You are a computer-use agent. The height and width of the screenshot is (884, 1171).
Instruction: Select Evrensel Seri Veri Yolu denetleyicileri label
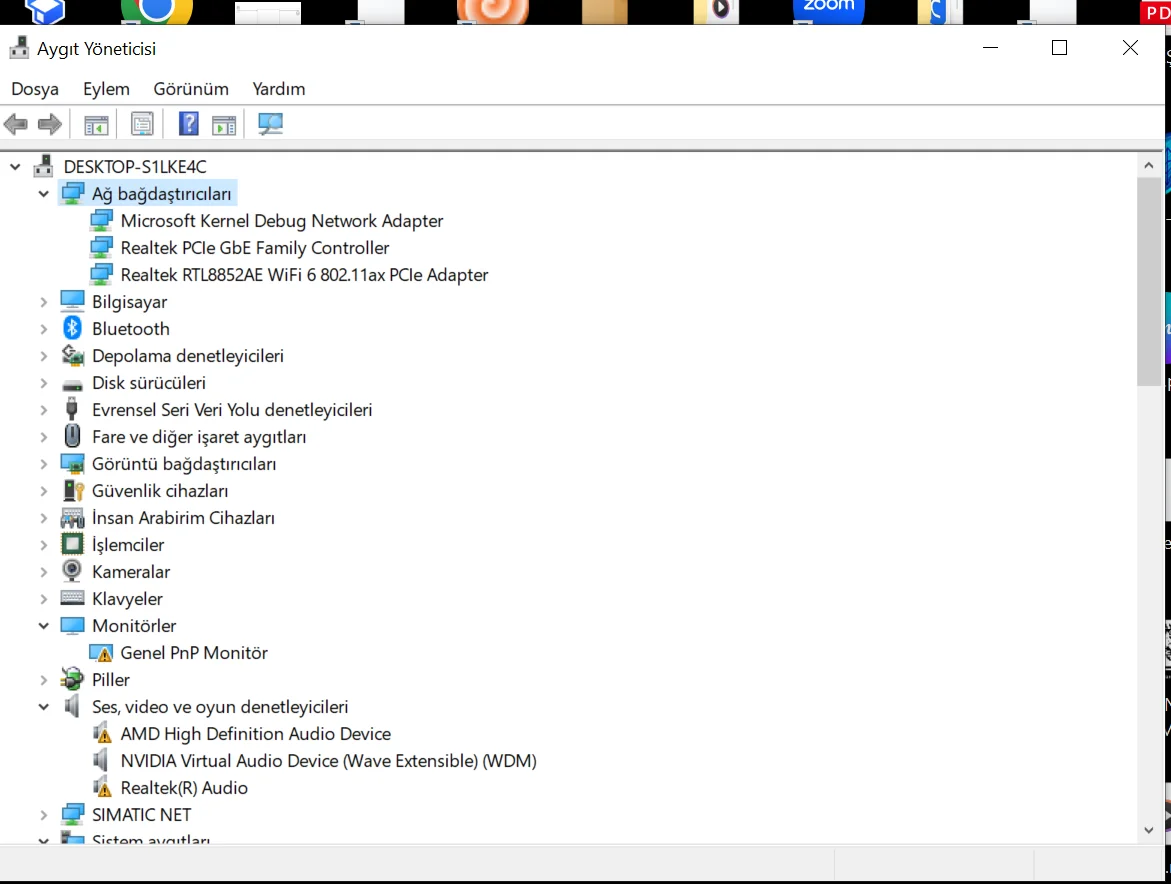[232, 410]
